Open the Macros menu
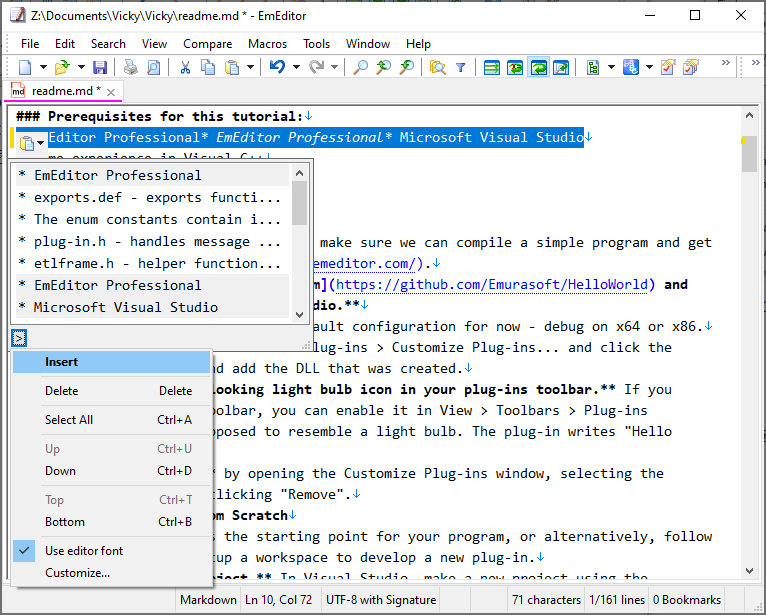Screen dimensions: 766x615 (x=267, y=44)
